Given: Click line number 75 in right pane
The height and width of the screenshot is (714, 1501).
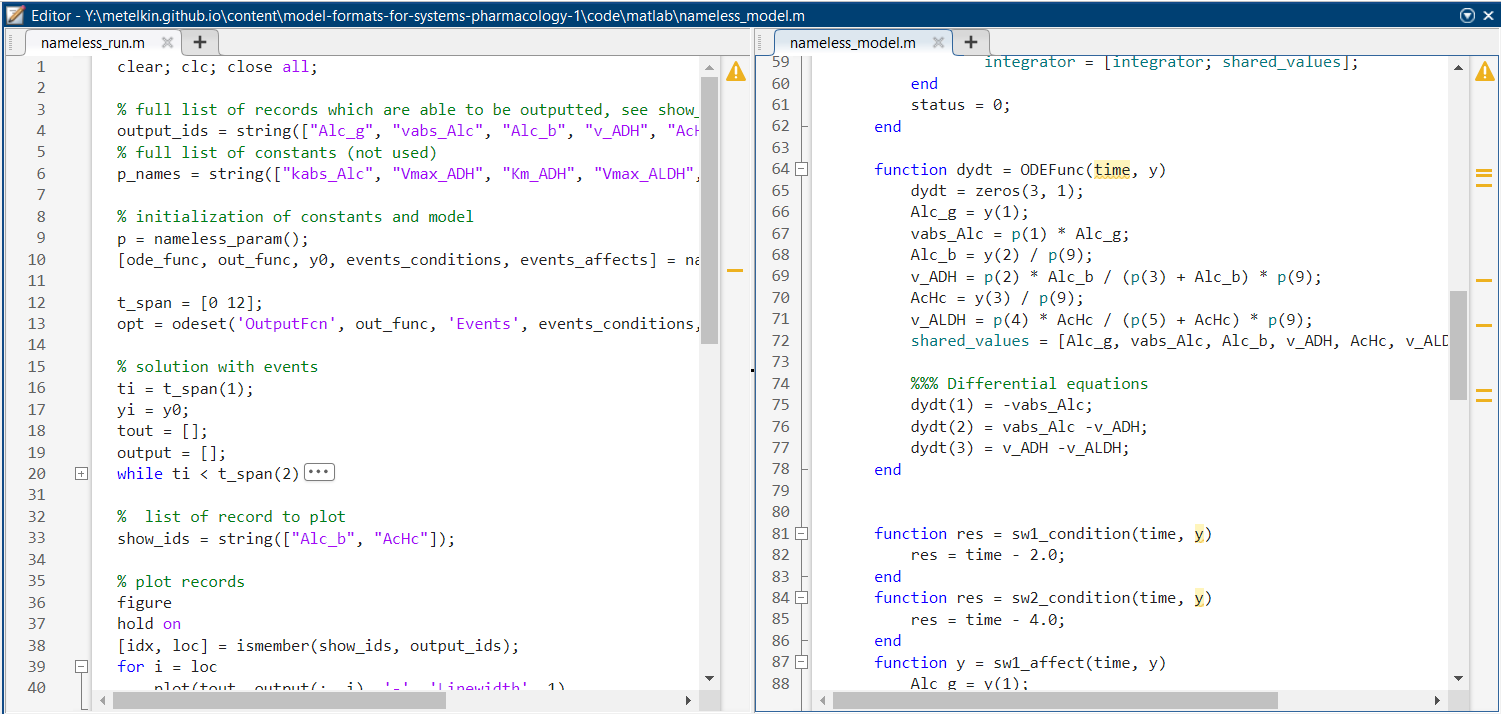Looking at the screenshot, I should [780, 405].
